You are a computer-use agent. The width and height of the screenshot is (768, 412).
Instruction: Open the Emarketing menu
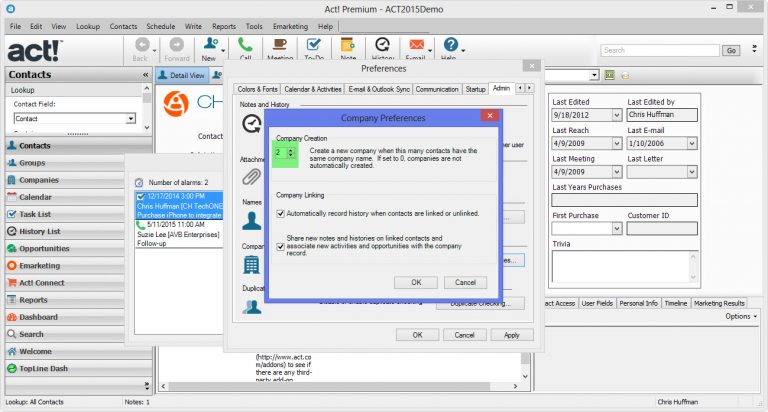point(290,26)
